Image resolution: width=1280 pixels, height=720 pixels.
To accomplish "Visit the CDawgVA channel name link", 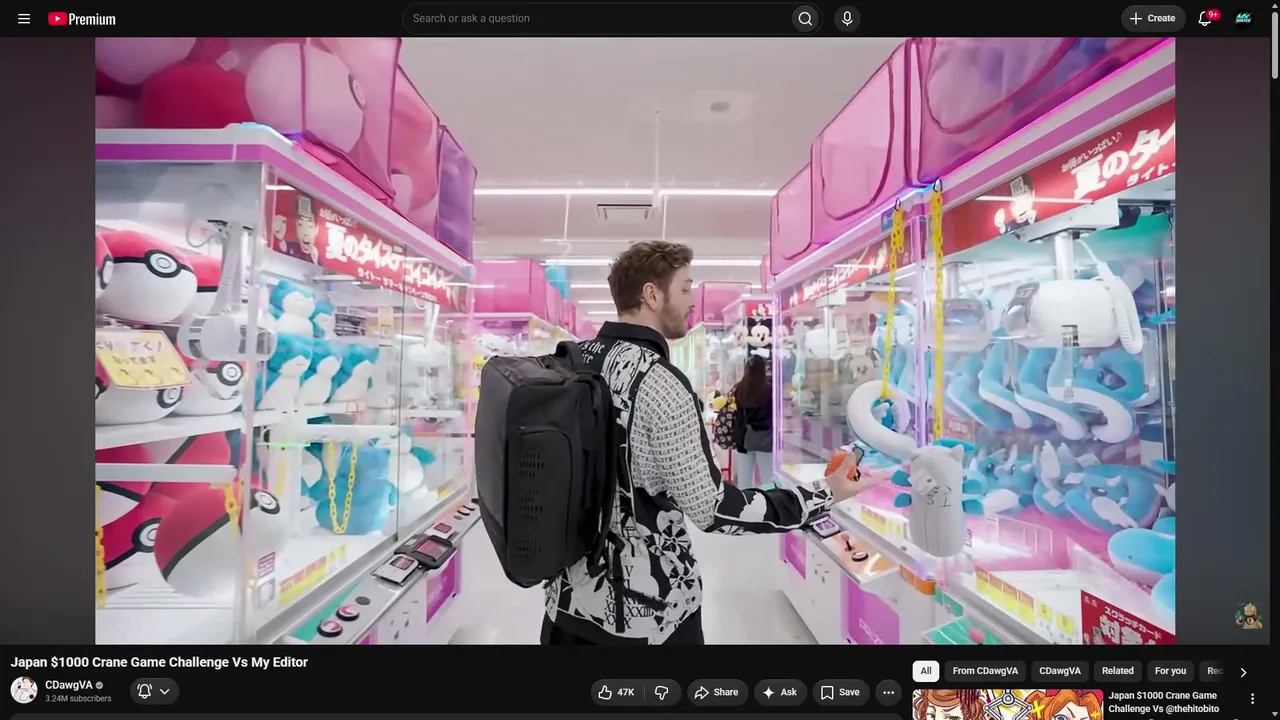I will point(69,685).
